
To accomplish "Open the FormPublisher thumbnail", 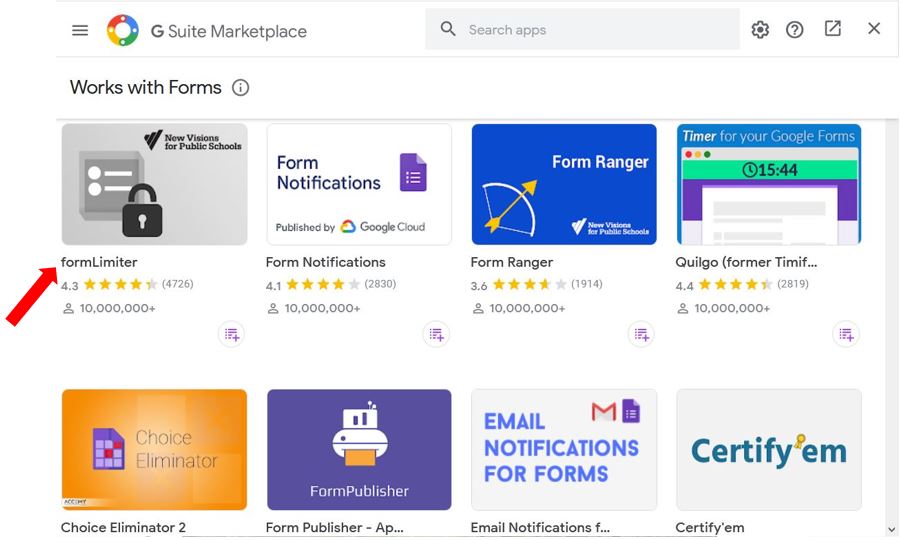I will 359,450.
